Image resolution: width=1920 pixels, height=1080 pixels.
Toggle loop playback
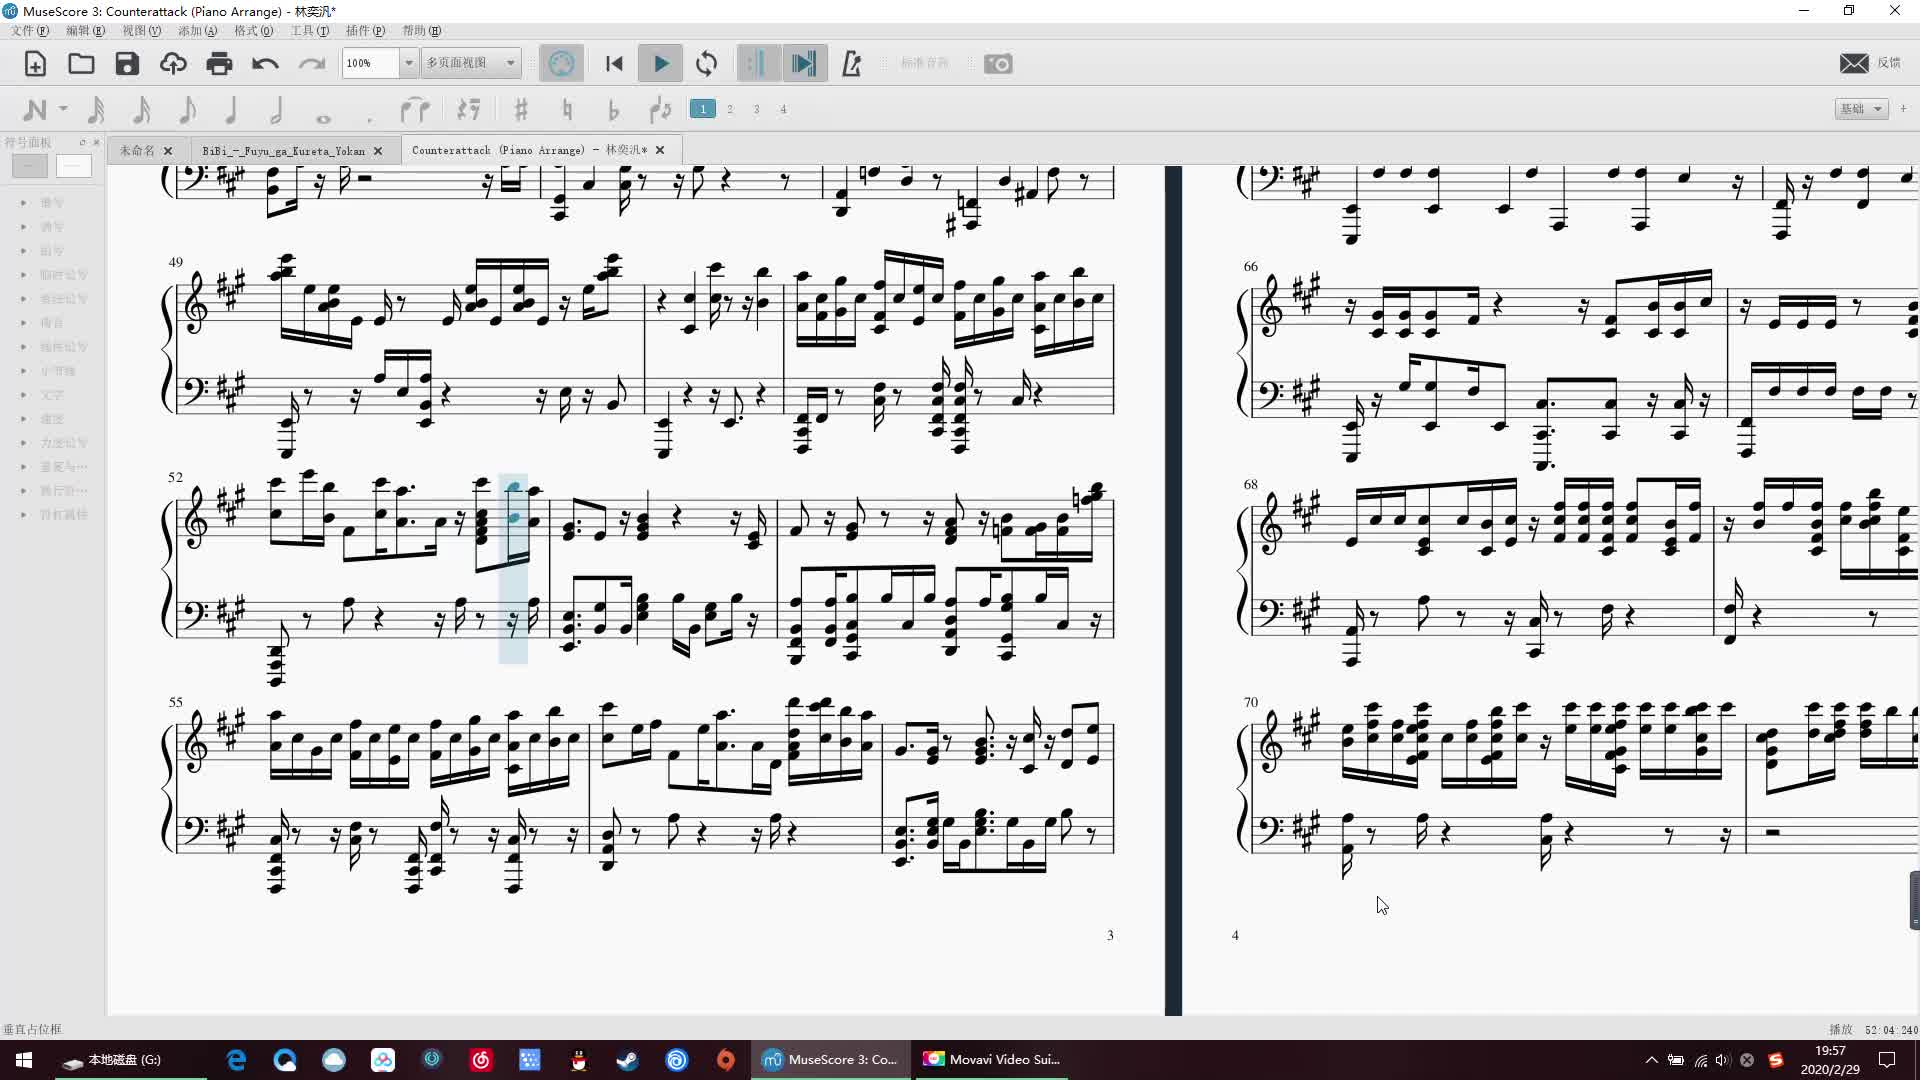click(706, 64)
